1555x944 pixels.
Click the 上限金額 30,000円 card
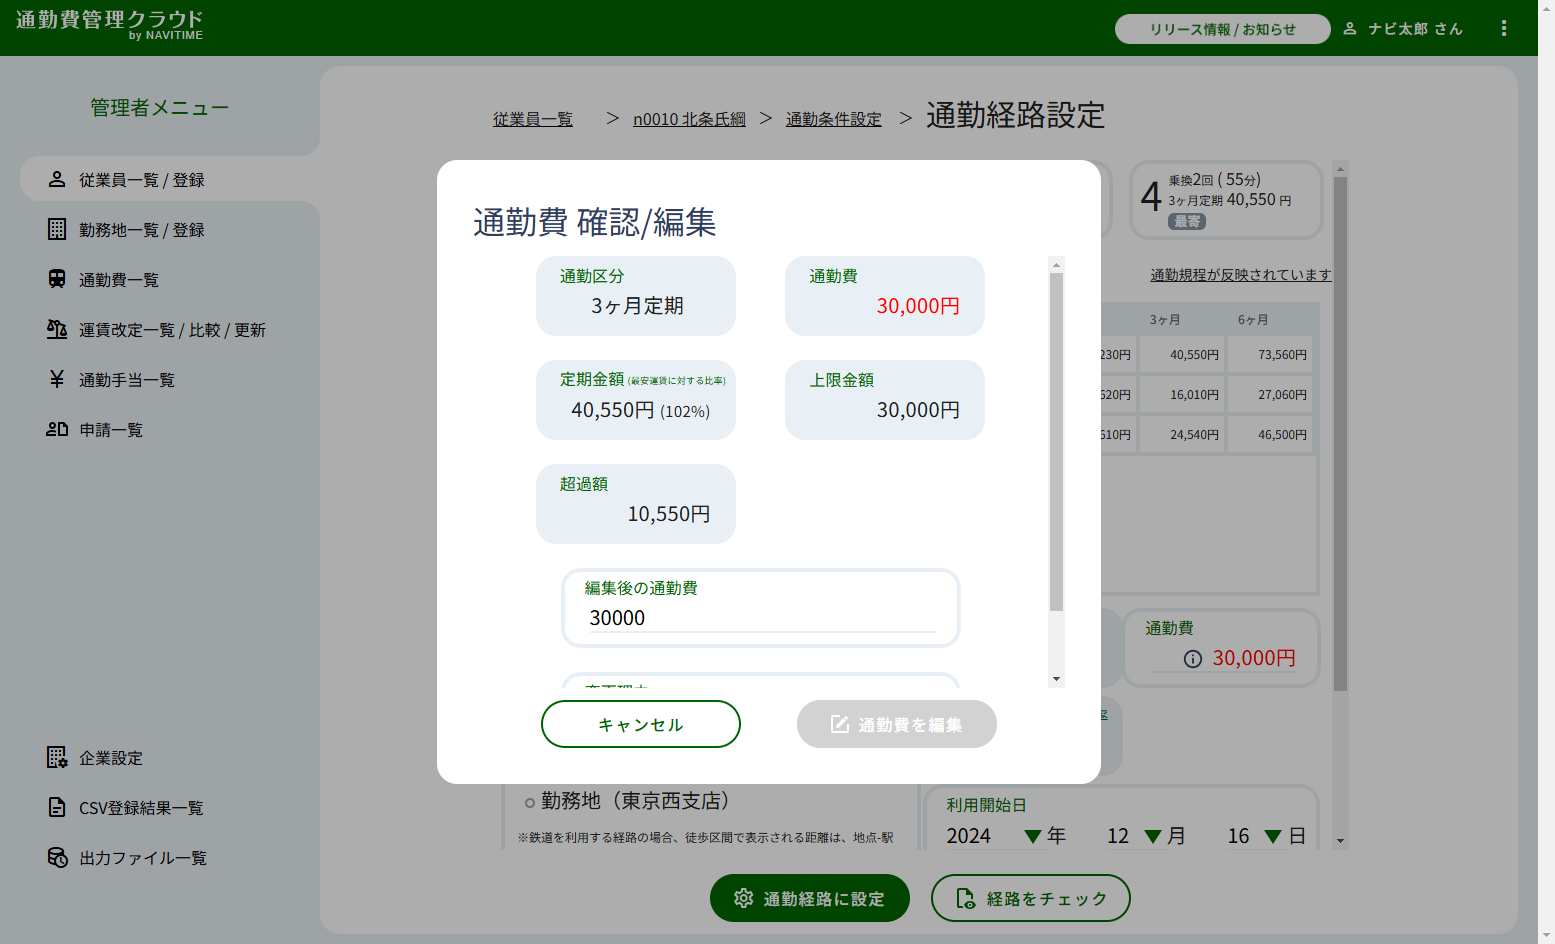(x=885, y=400)
